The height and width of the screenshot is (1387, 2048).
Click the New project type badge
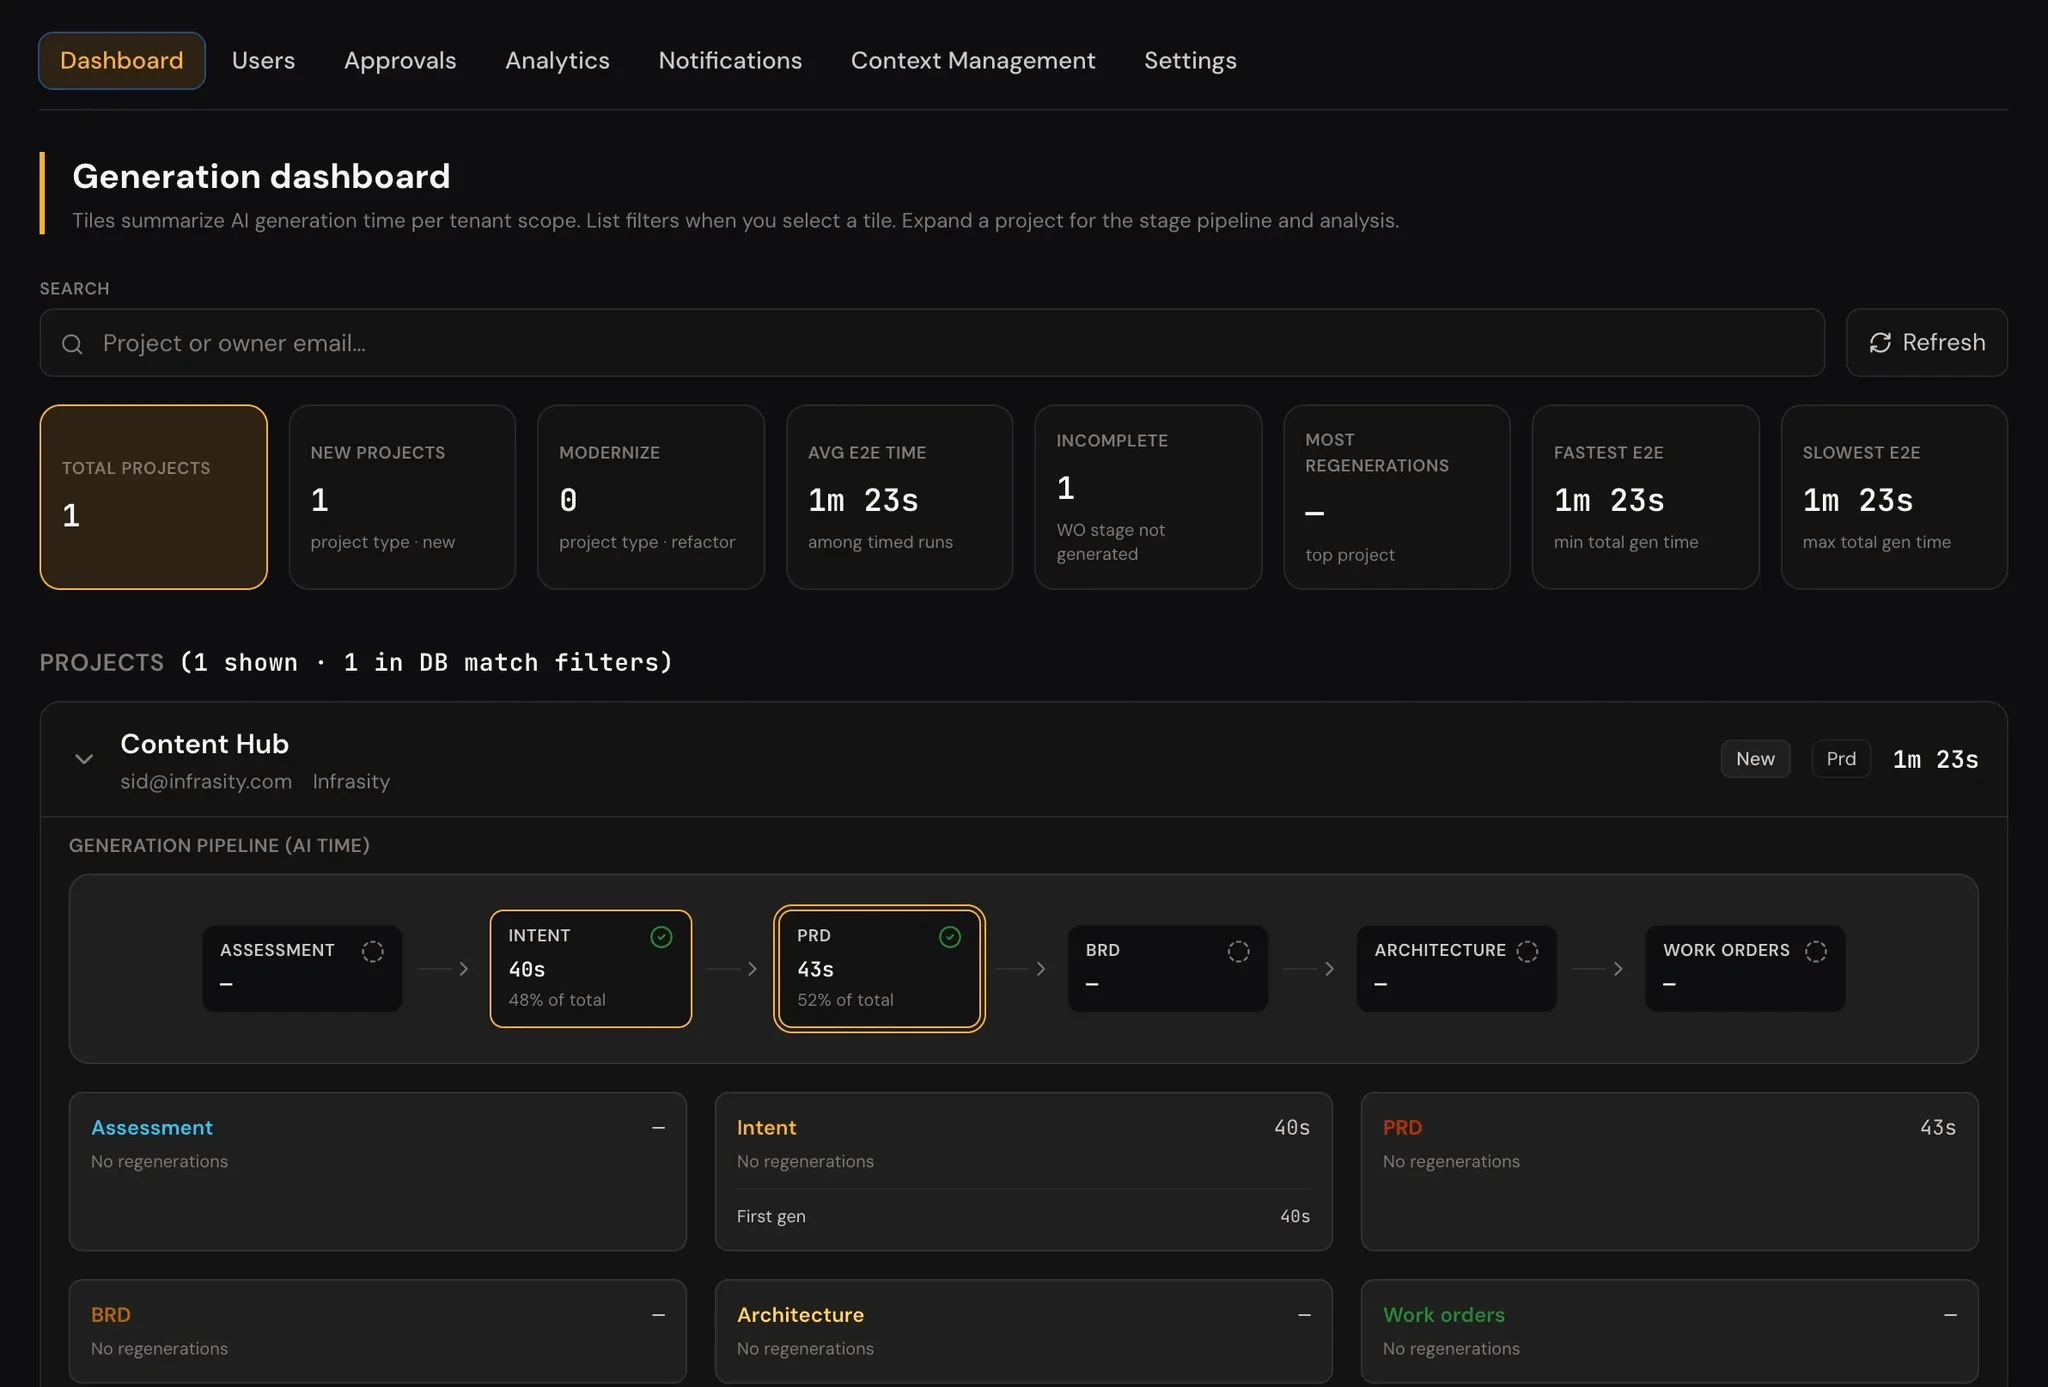pos(1755,759)
